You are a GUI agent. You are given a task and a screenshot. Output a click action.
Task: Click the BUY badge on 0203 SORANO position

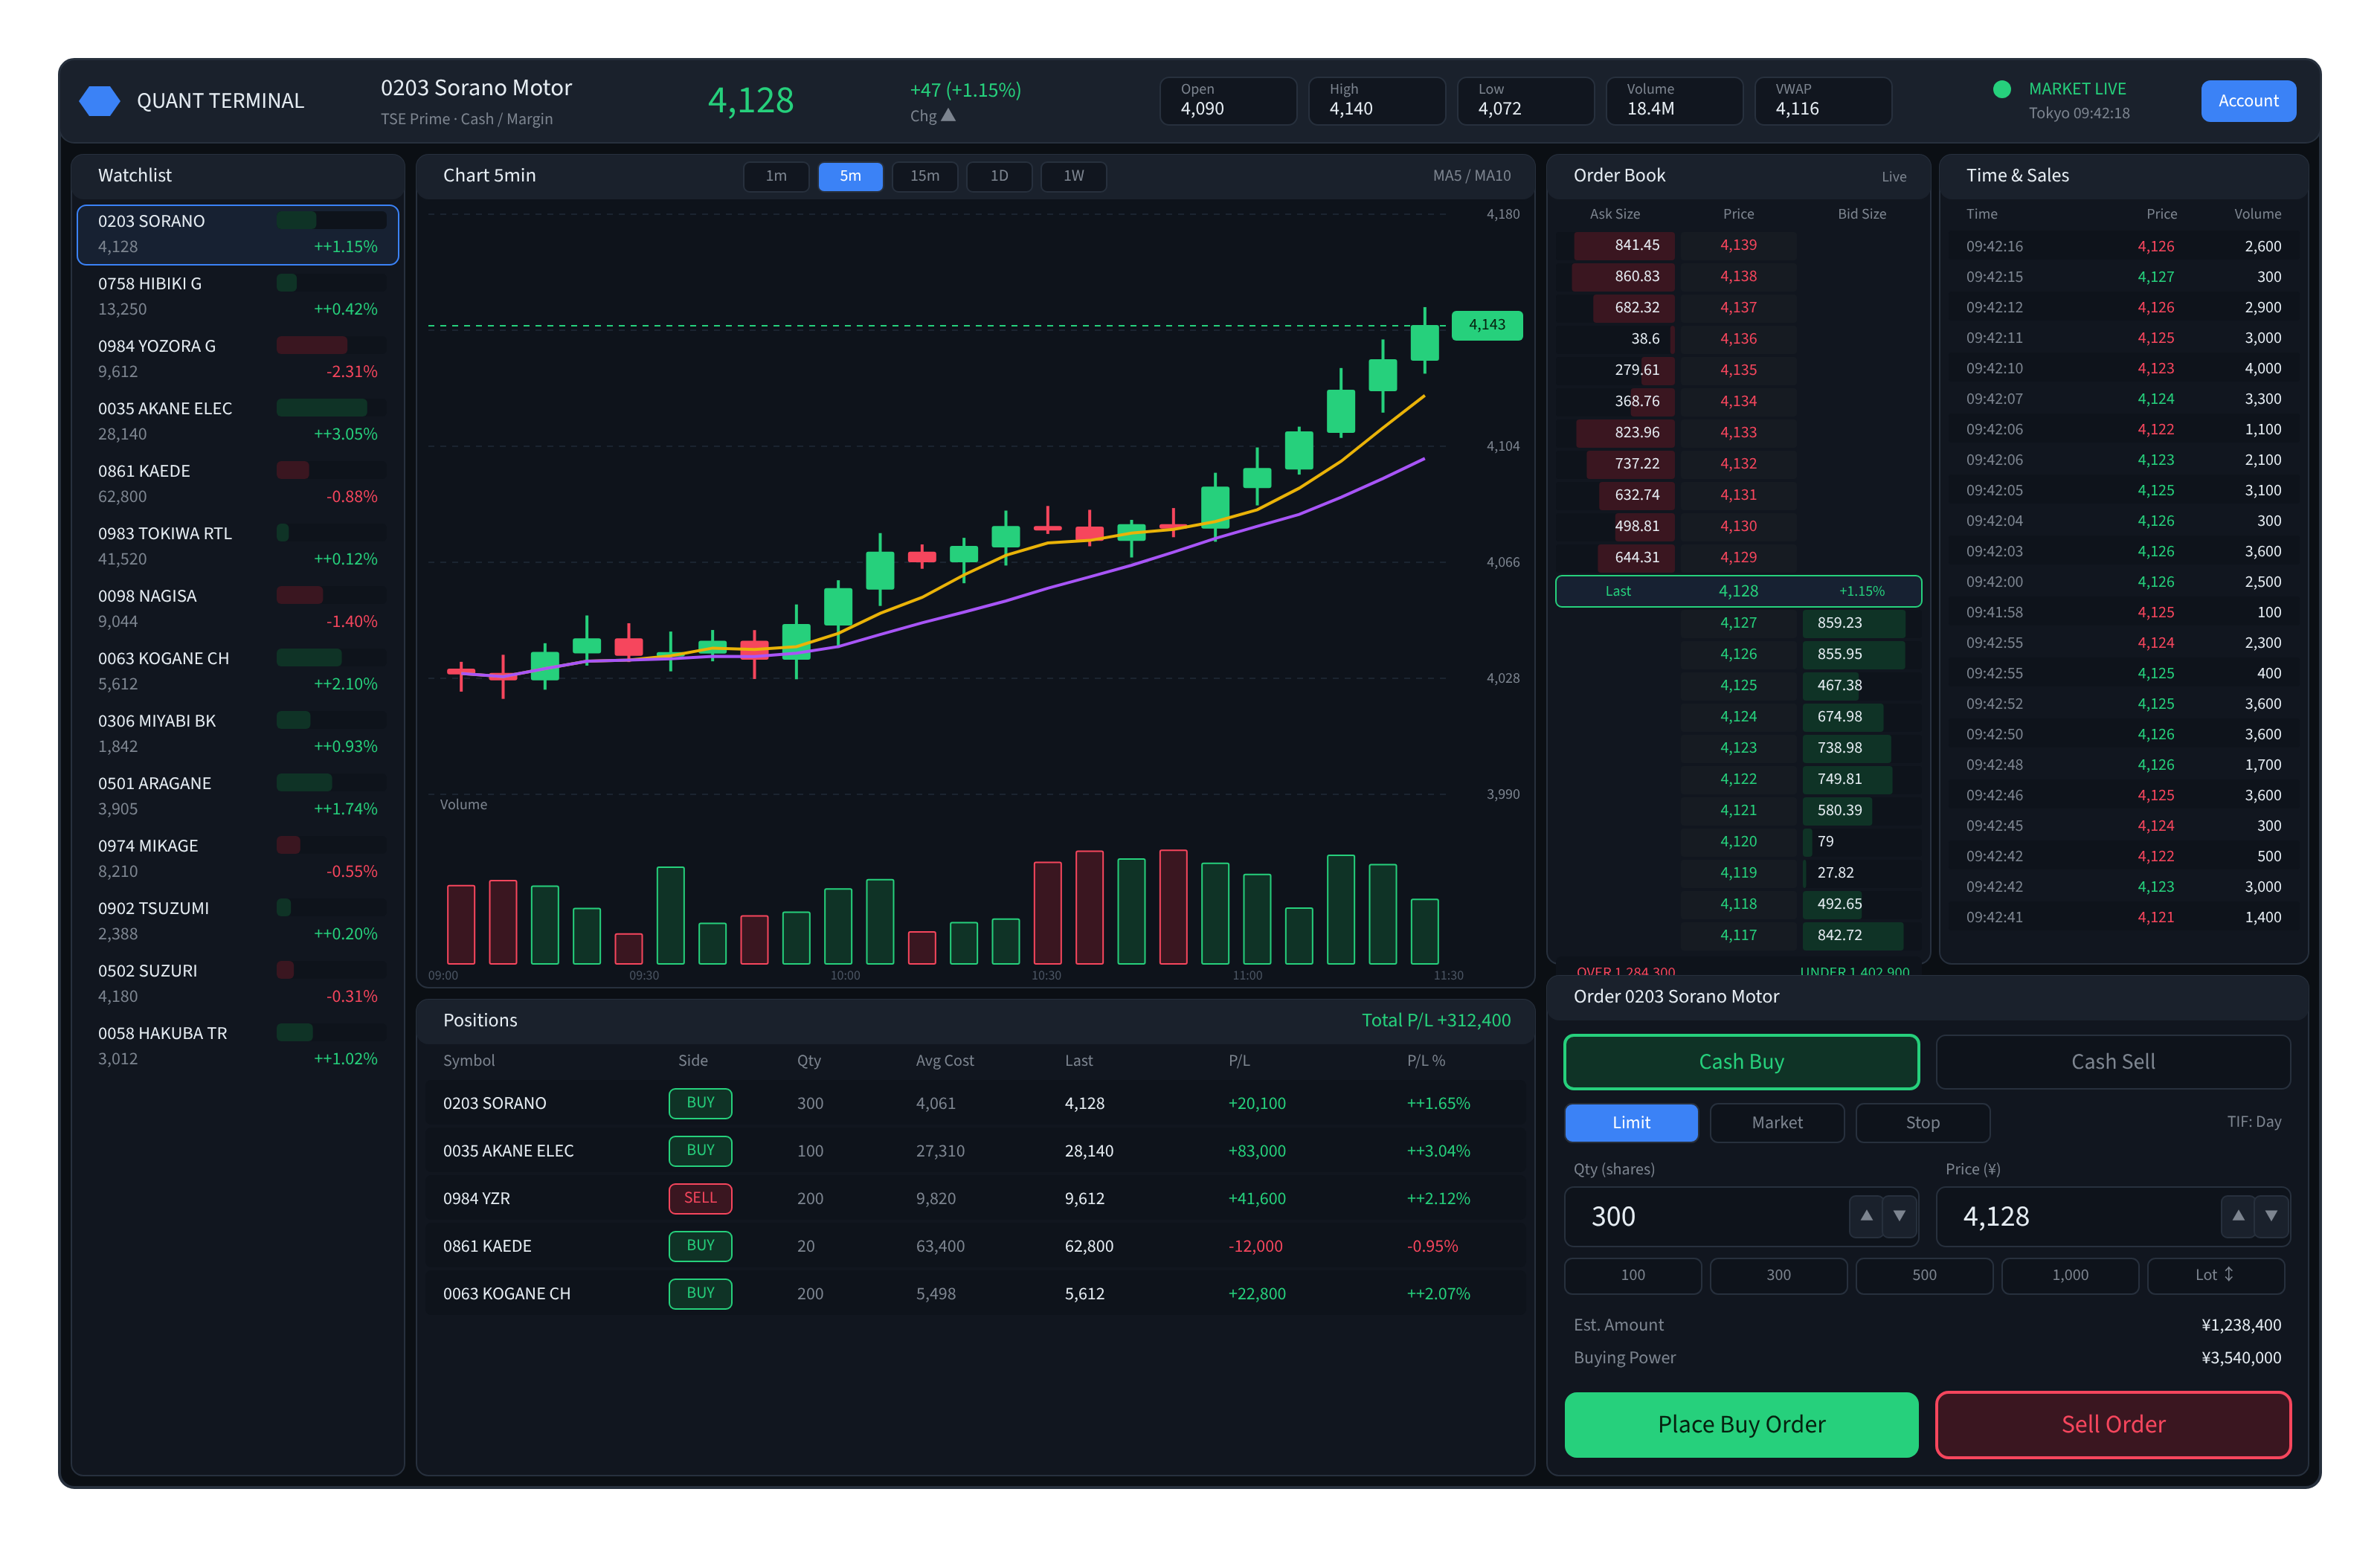pyautogui.click(x=700, y=1103)
